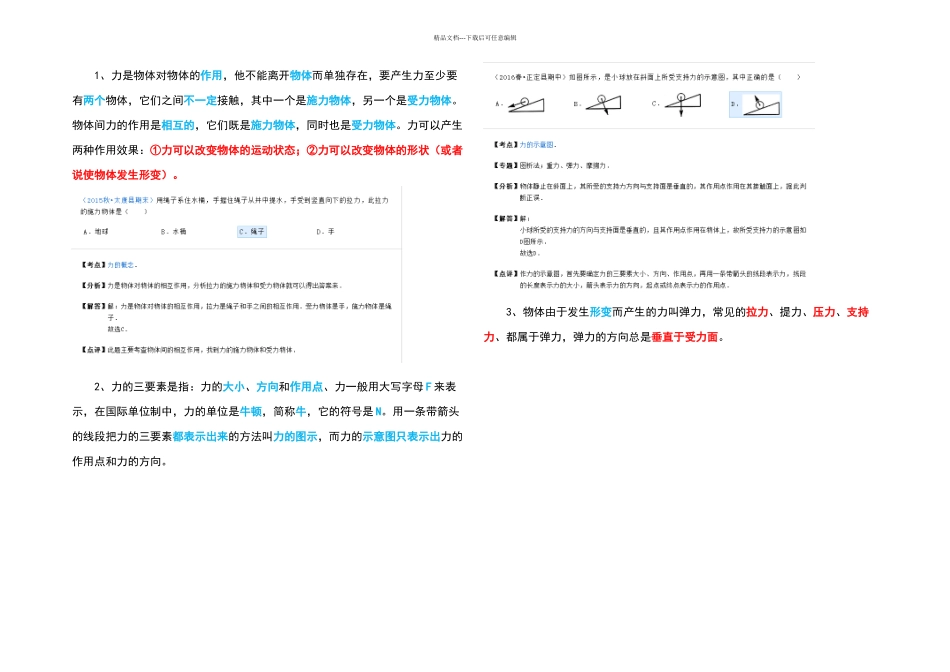Choose incline diagram option A

520,104
